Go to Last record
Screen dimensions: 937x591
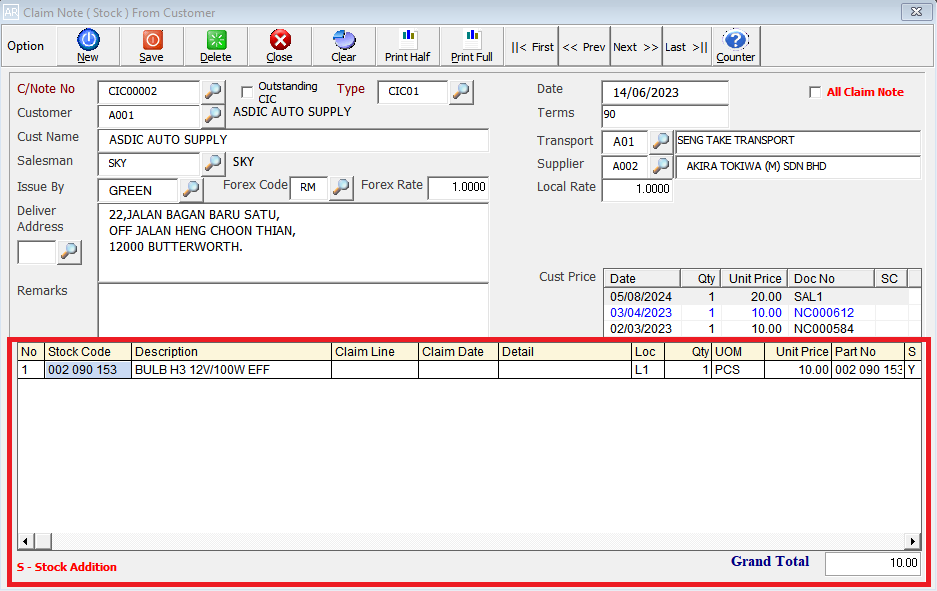point(687,47)
